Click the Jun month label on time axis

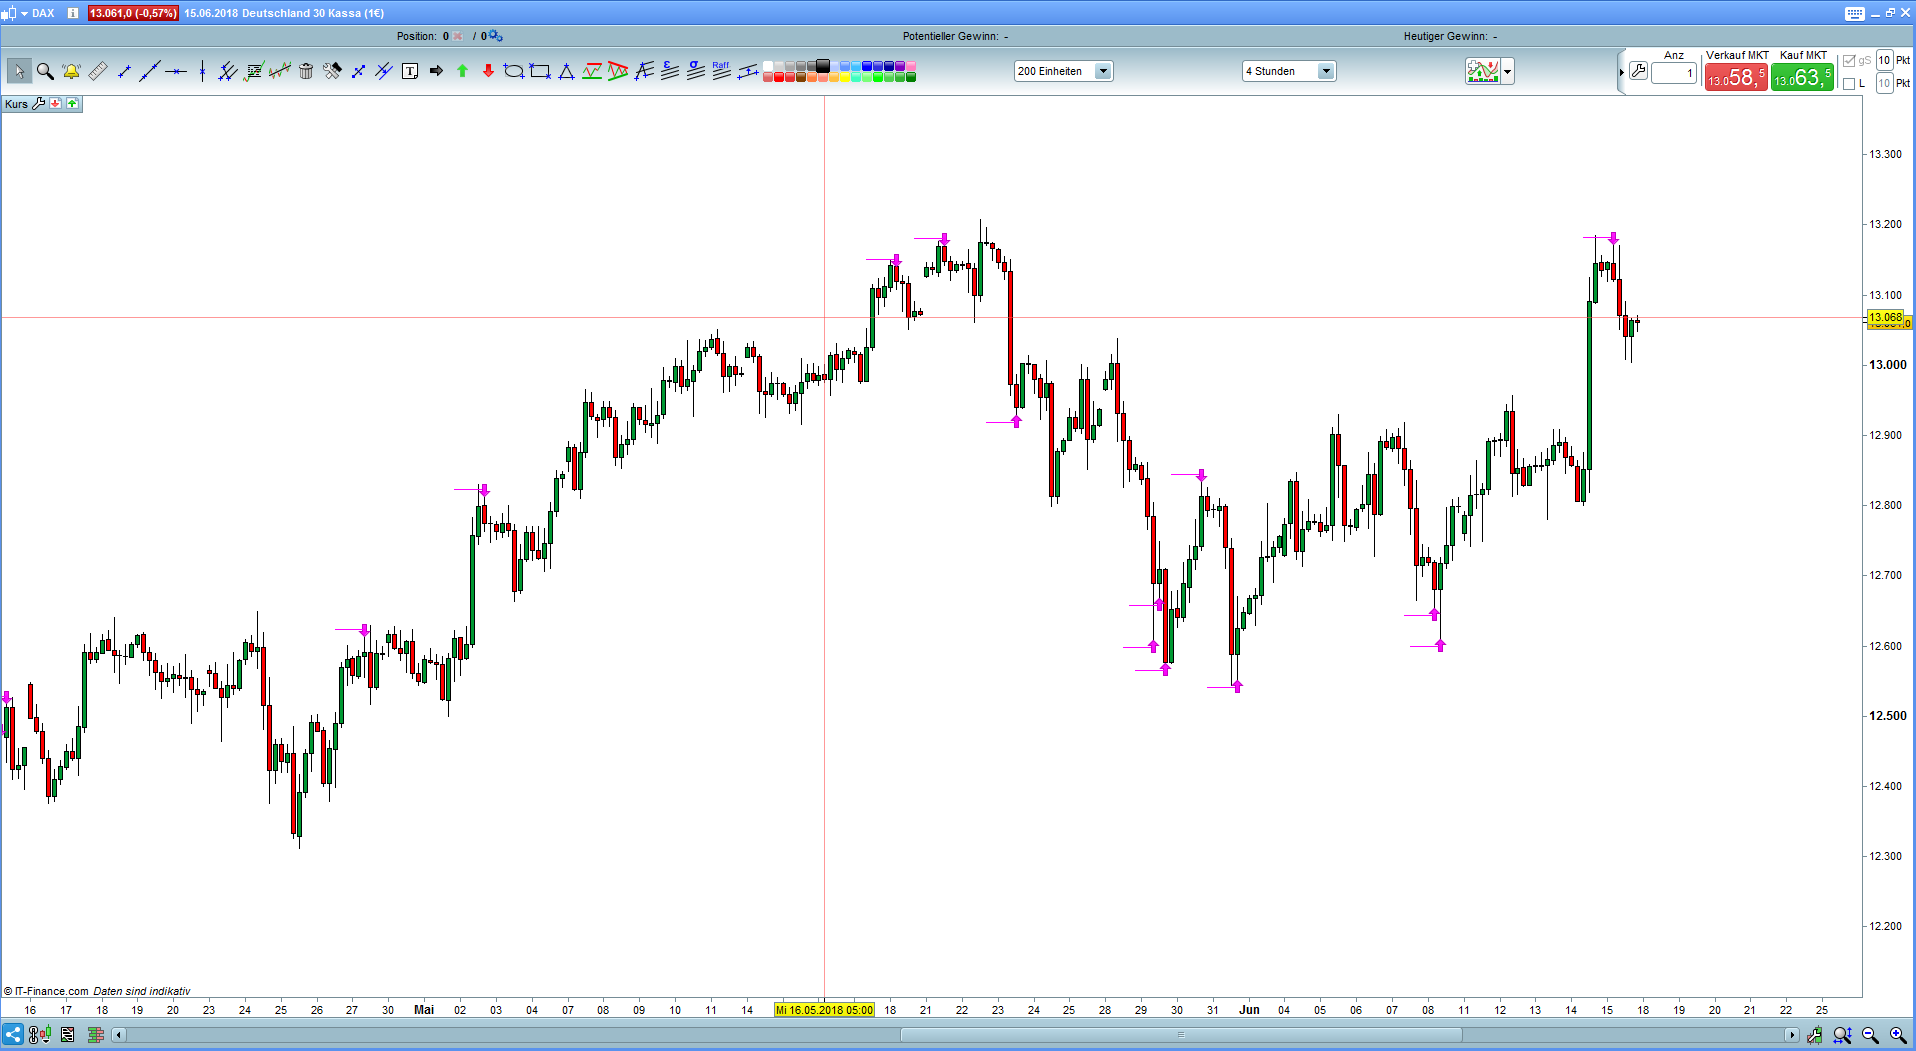coord(1249,1010)
